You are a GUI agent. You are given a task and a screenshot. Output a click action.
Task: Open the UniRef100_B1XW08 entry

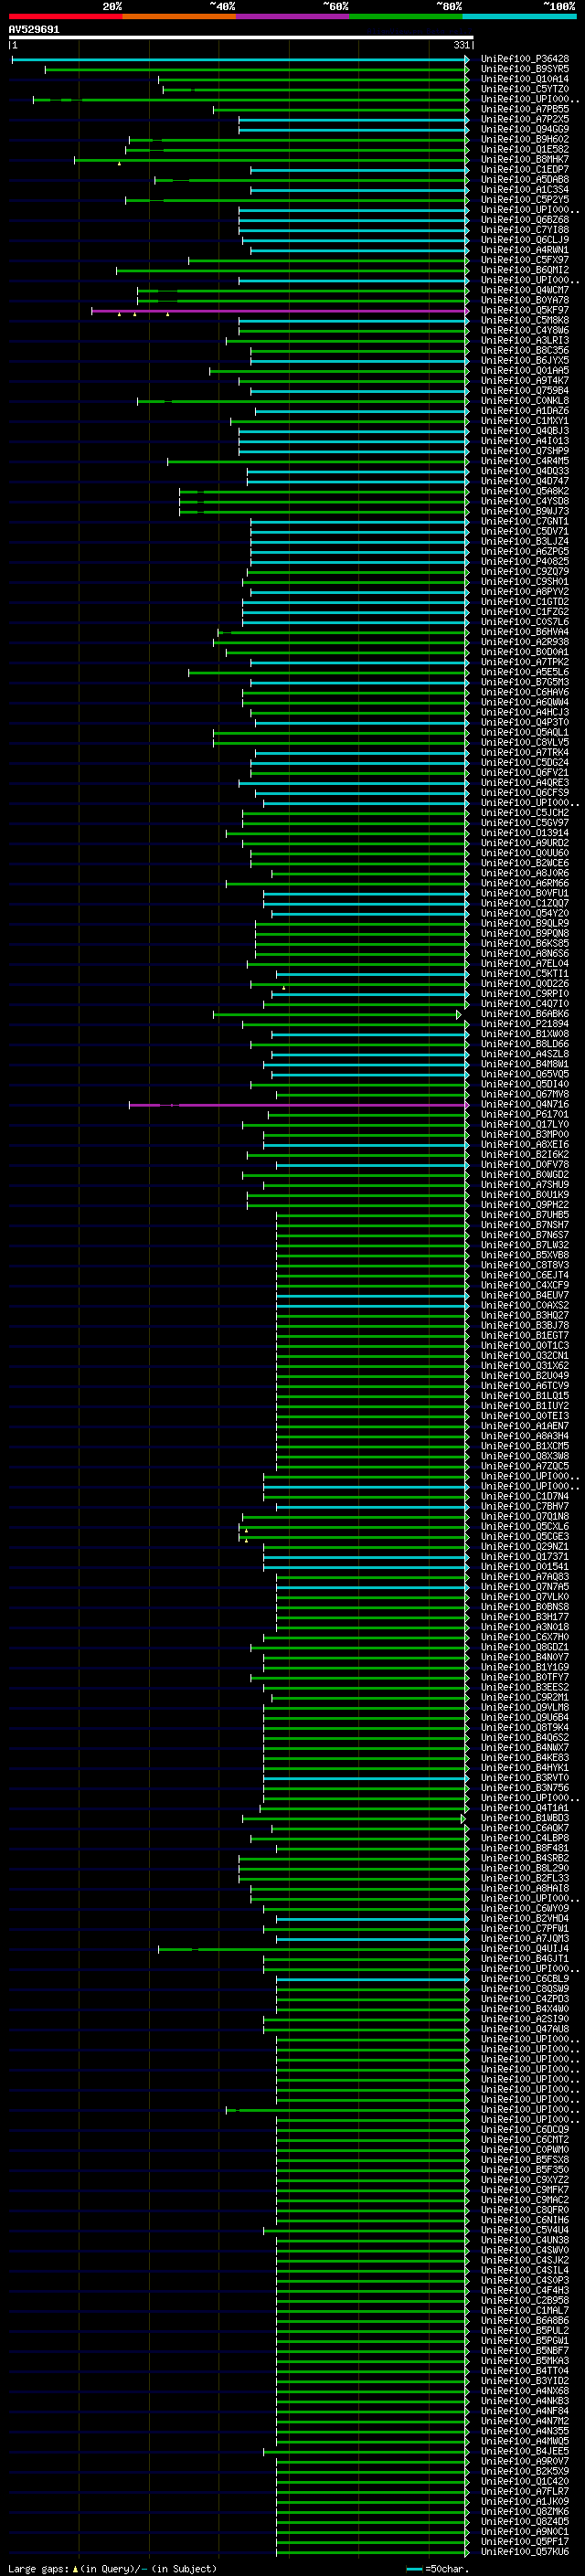pos(524,1034)
